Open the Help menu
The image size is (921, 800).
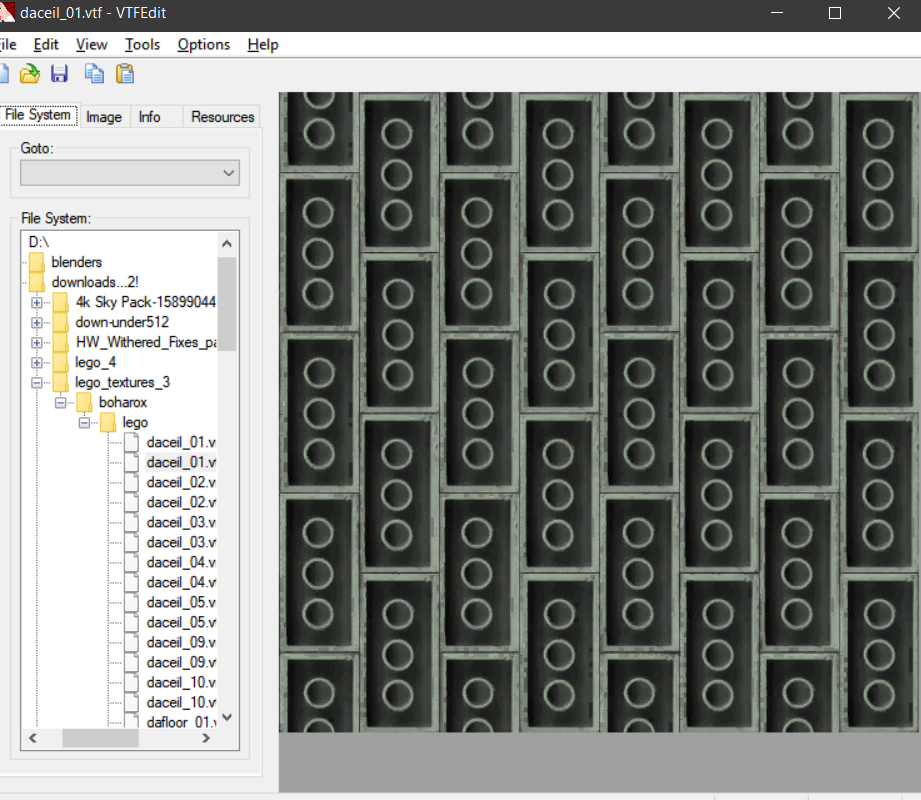tap(263, 45)
